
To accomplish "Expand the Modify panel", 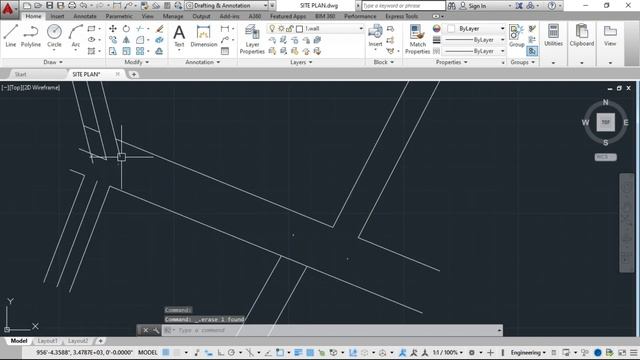I will pos(136,62).
